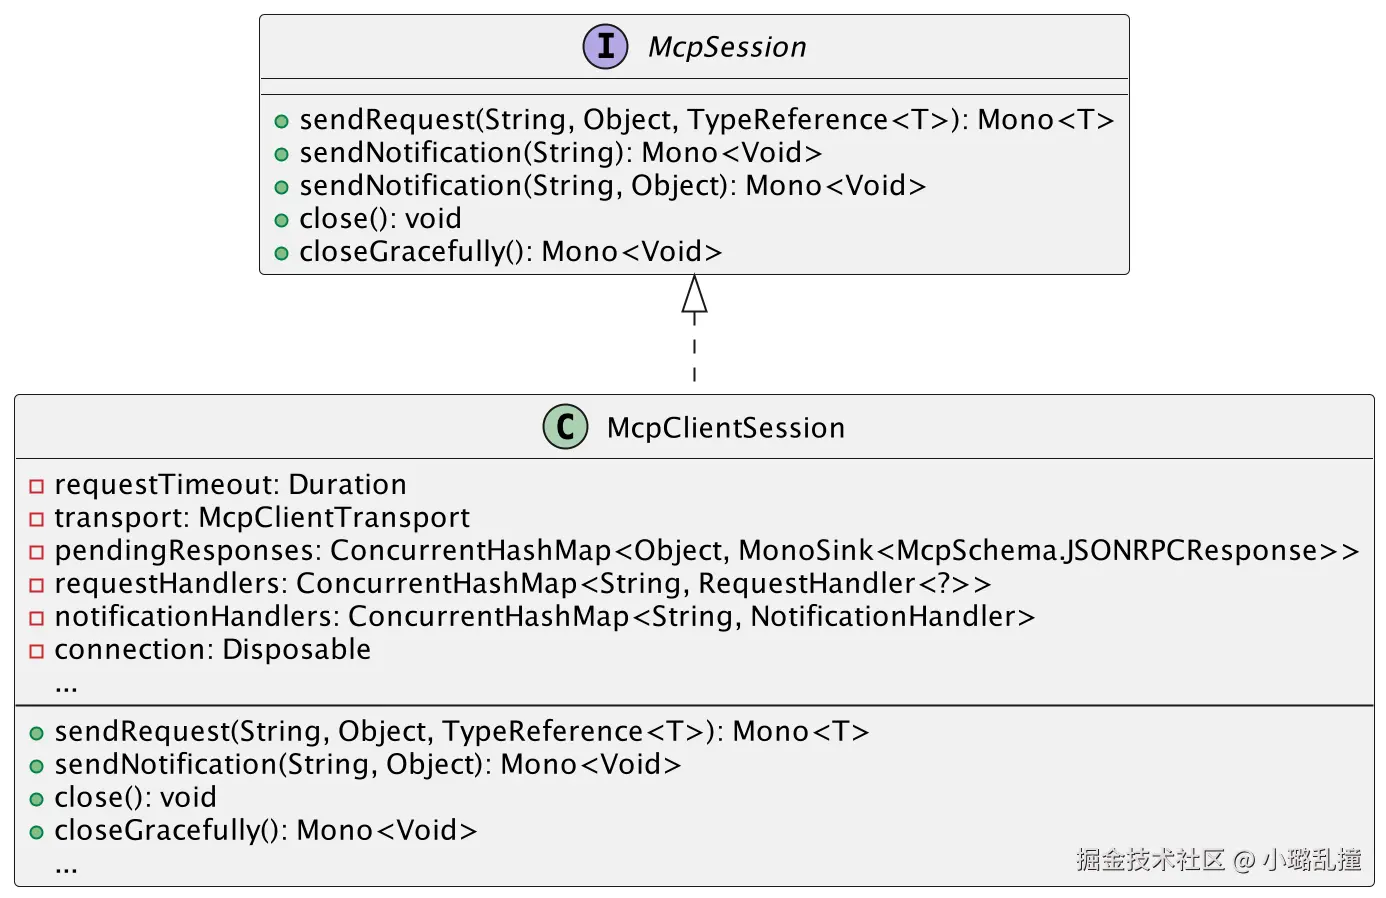This screenshot has width=1386, height=898.
Task: Click the green dot beside sendNotification(String): Mono<Void>
Action: 282,154
